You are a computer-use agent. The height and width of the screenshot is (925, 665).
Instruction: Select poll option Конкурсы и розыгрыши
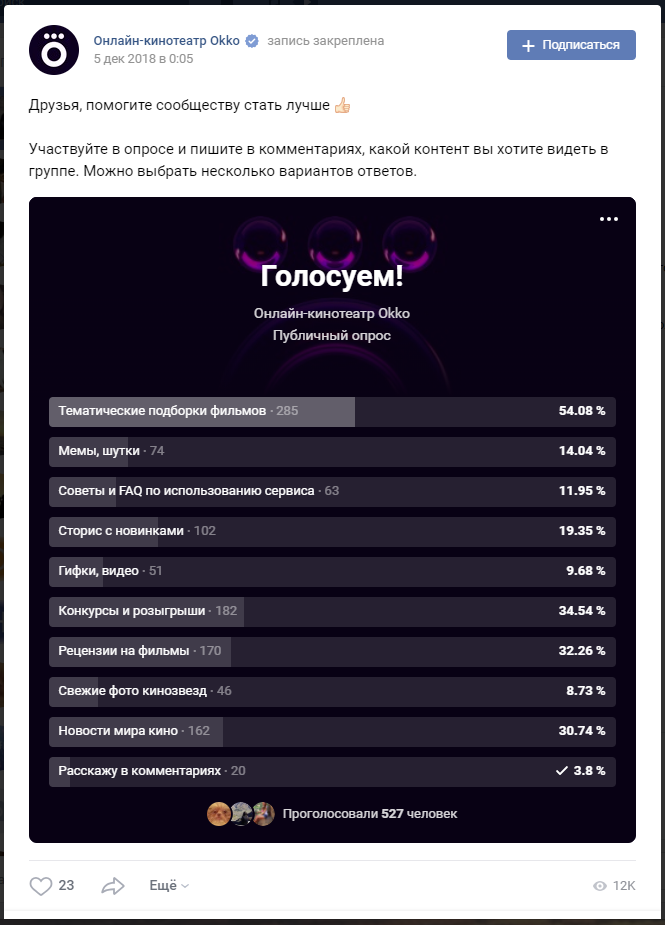pyautogui.click(x=332, y=611)
